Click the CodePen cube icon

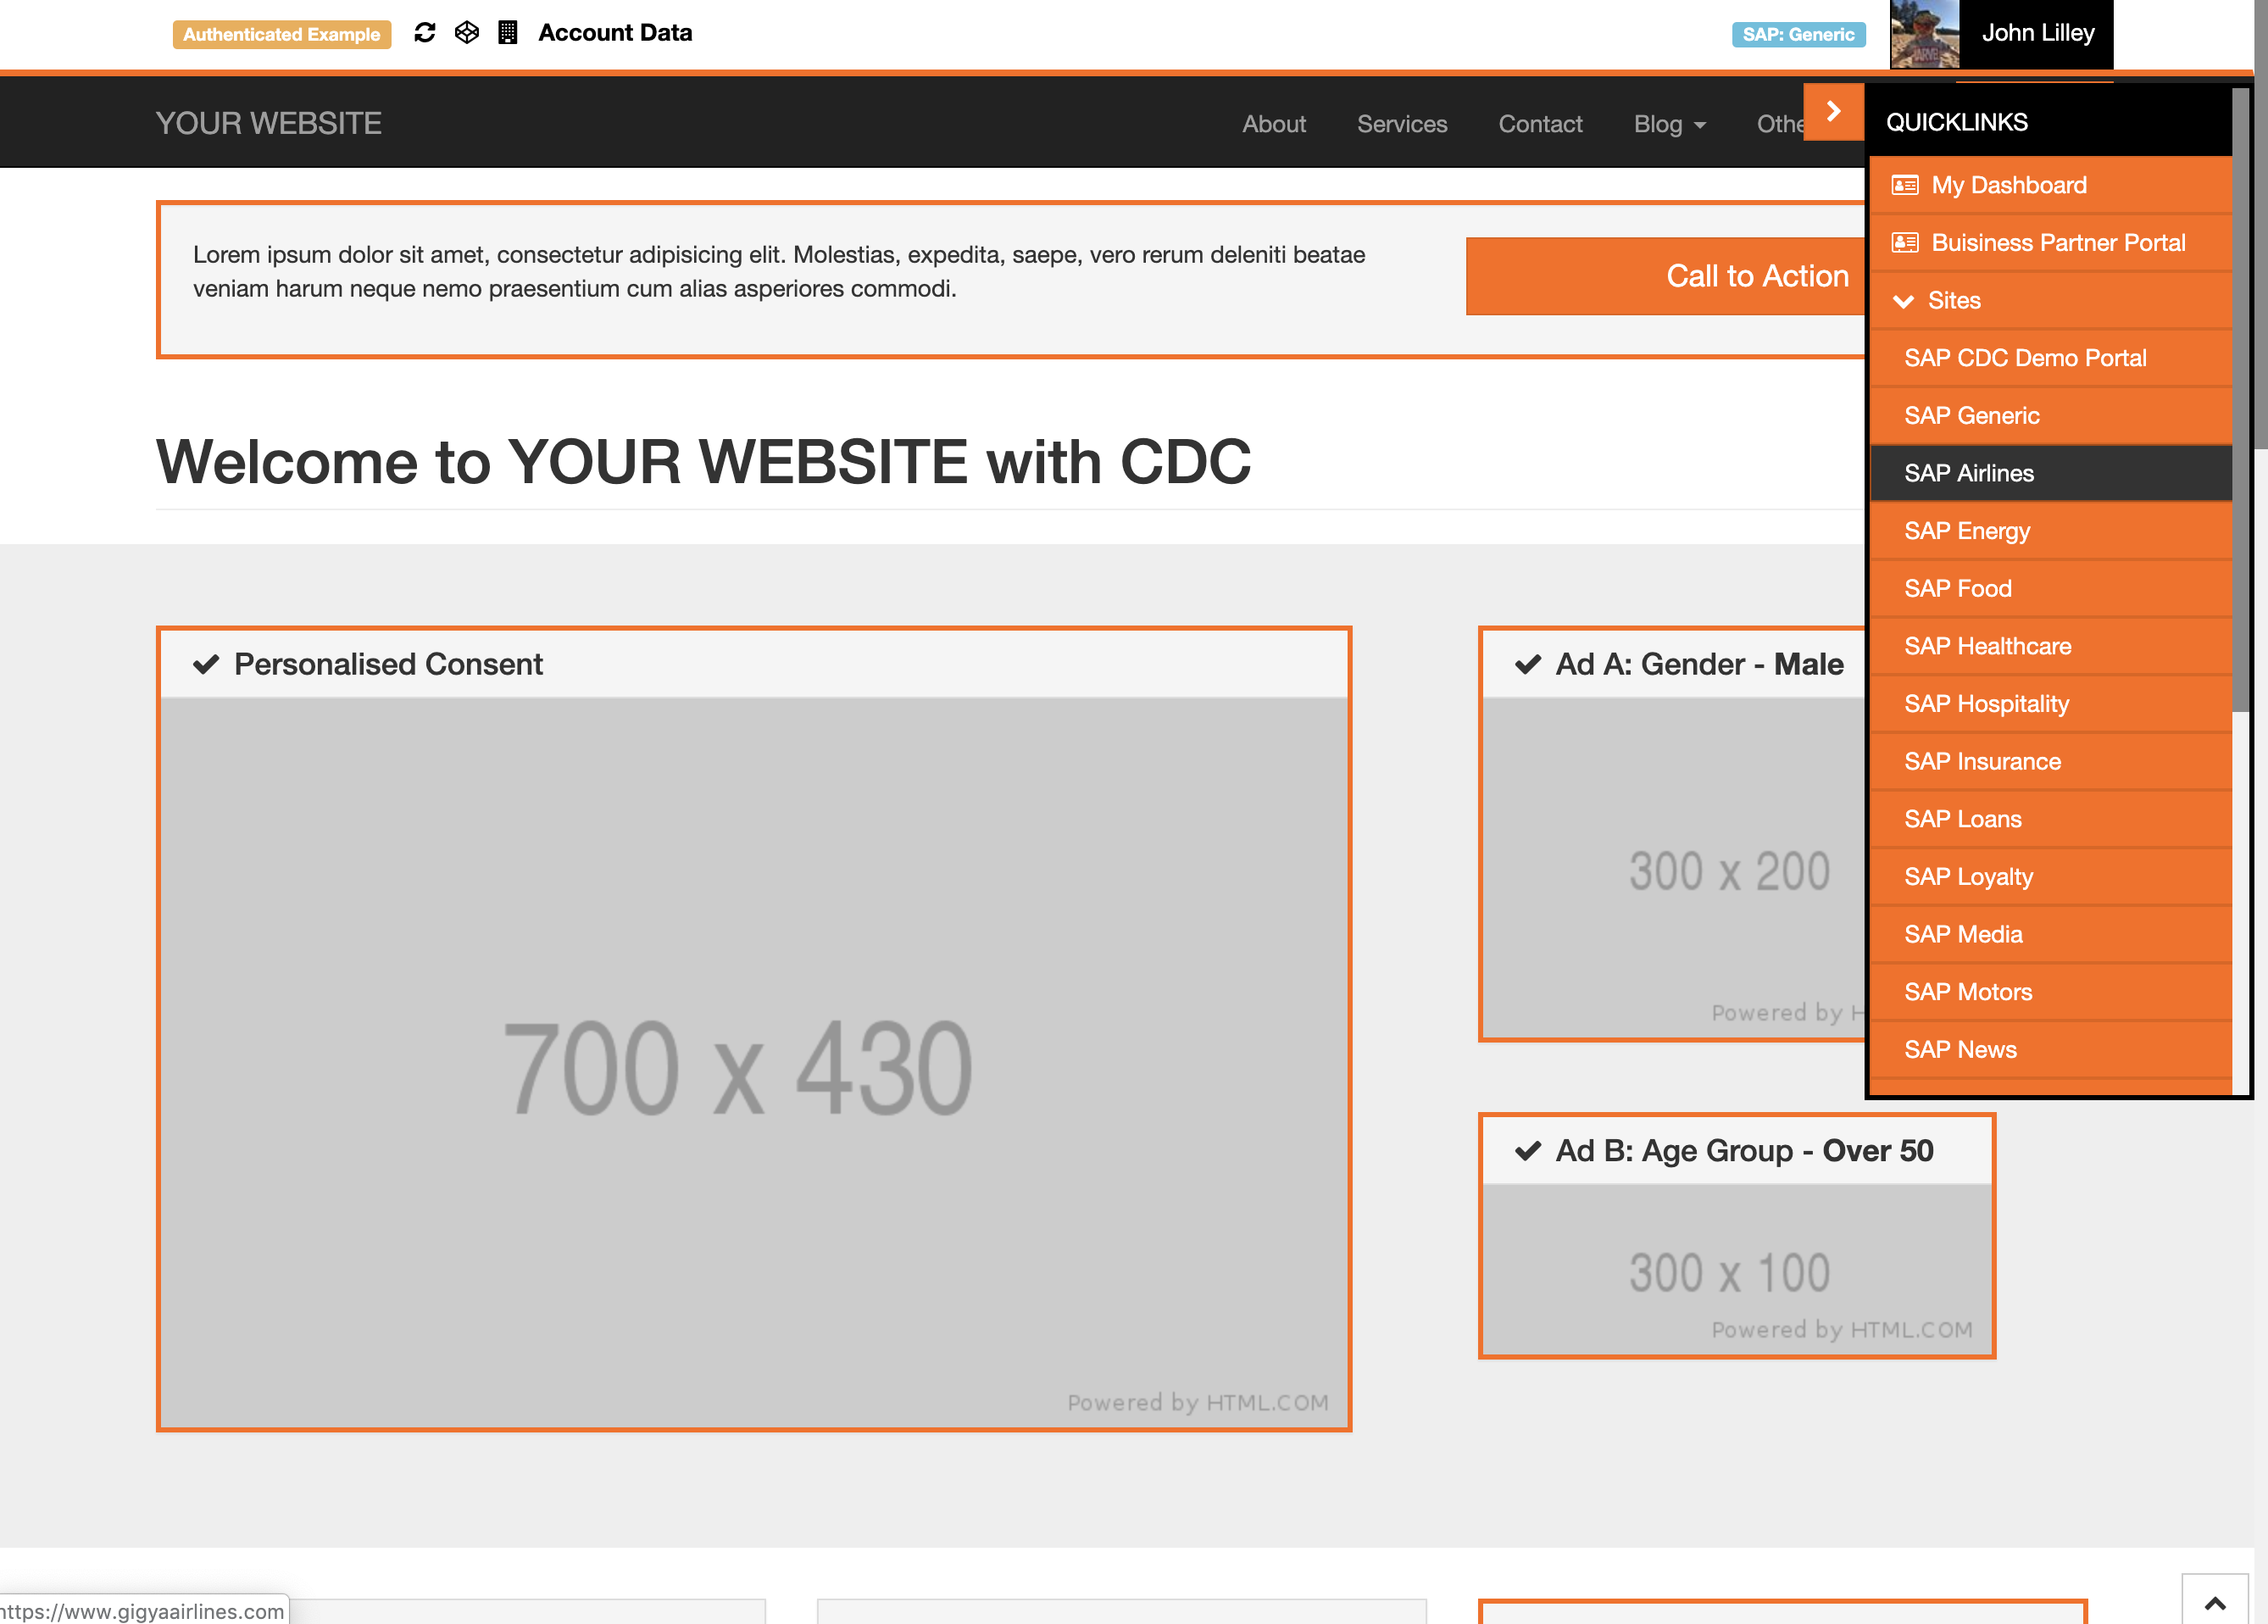(467, 33)
